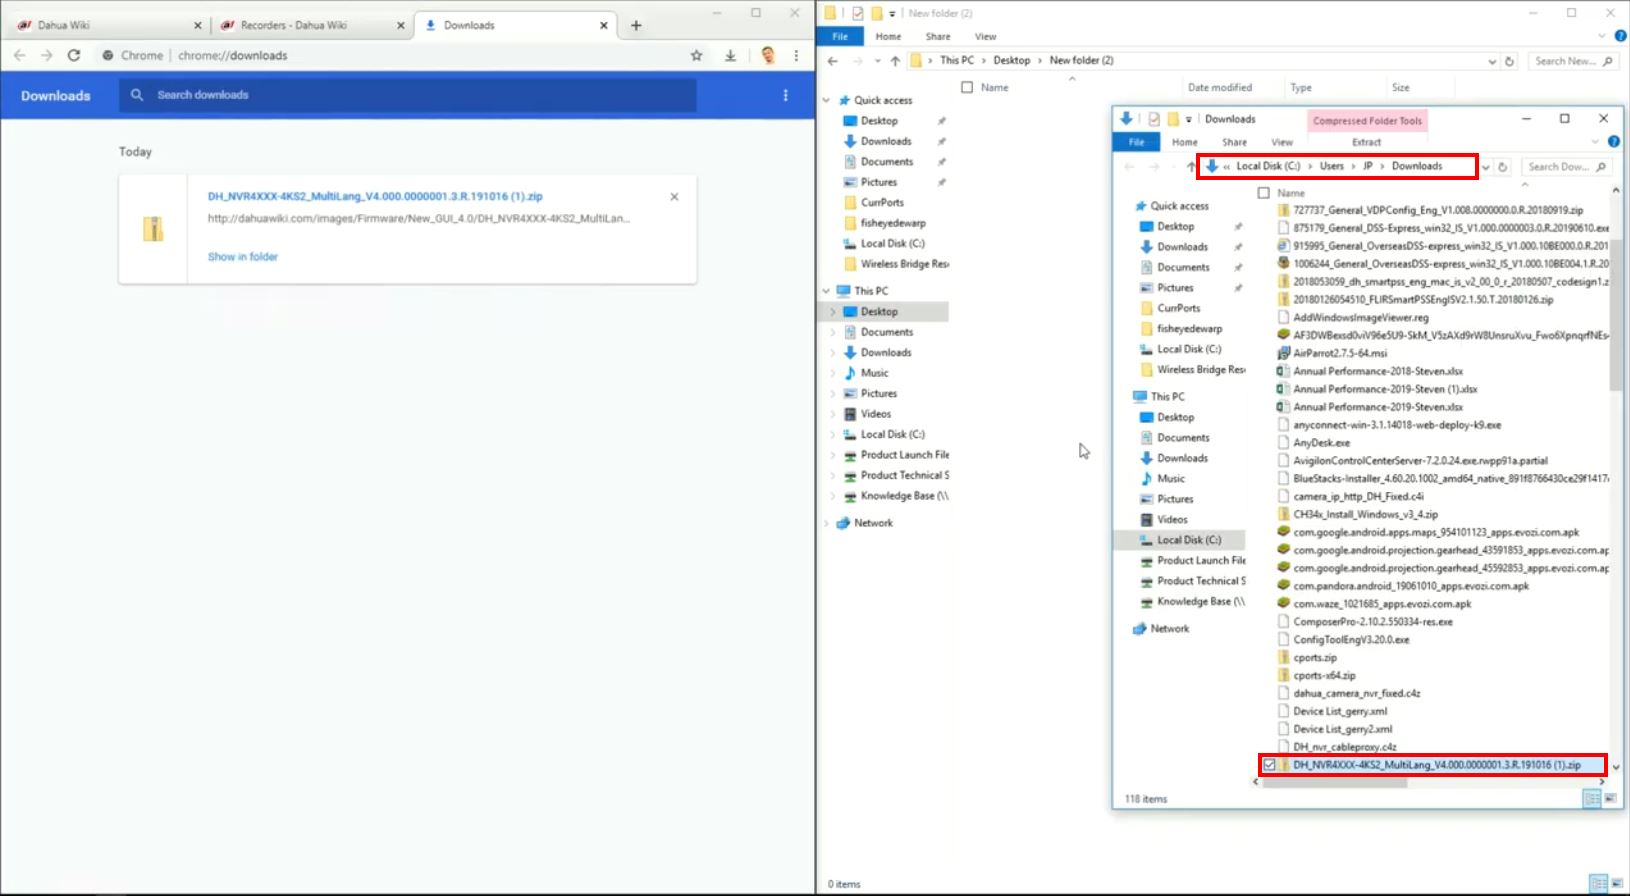This screenshot has height=896, width=1630.
Task: Refresh the Downloads explorer window
Action: (x=1502, y=167)
